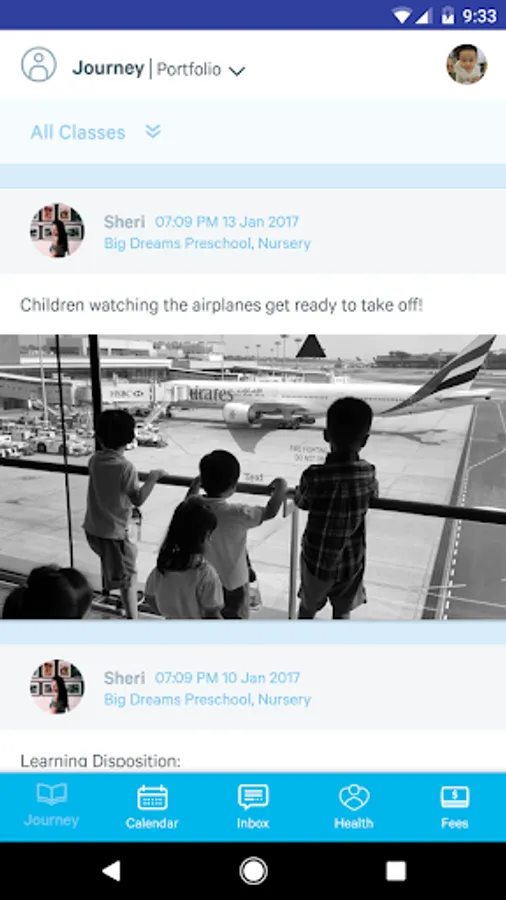Image resolution: width=506 pixels, height=900 pixels.
Task: Open the airplane photo with children
Action: 253,476
